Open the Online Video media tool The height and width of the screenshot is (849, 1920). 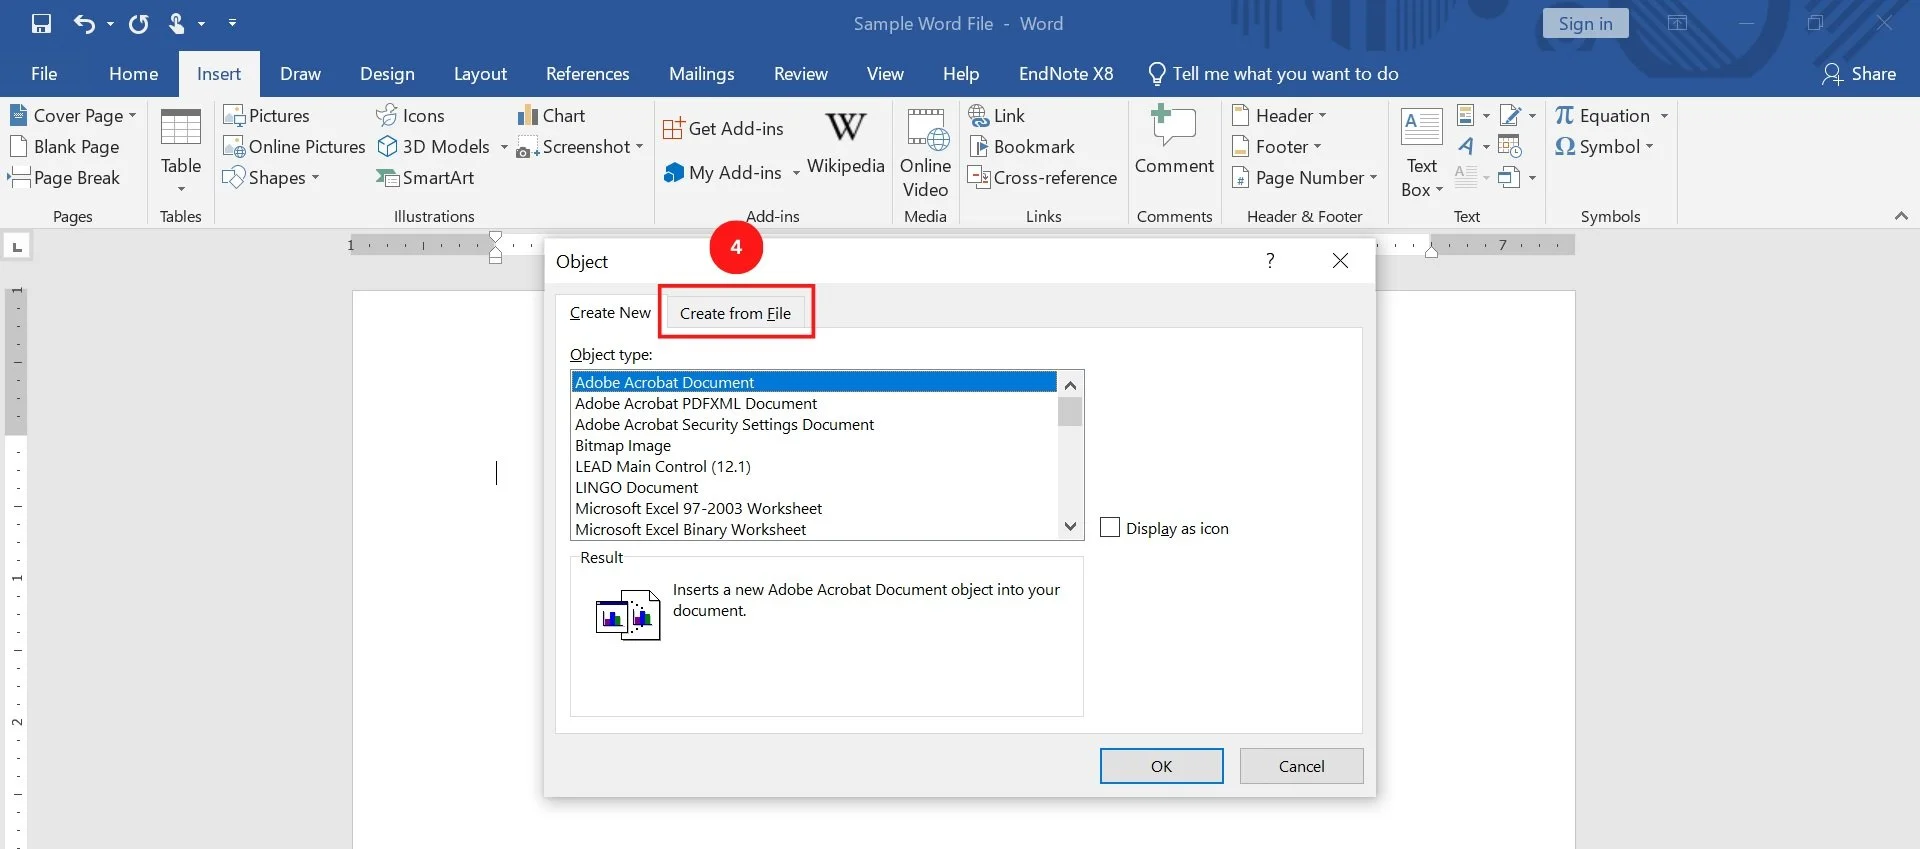pos(925,153)
